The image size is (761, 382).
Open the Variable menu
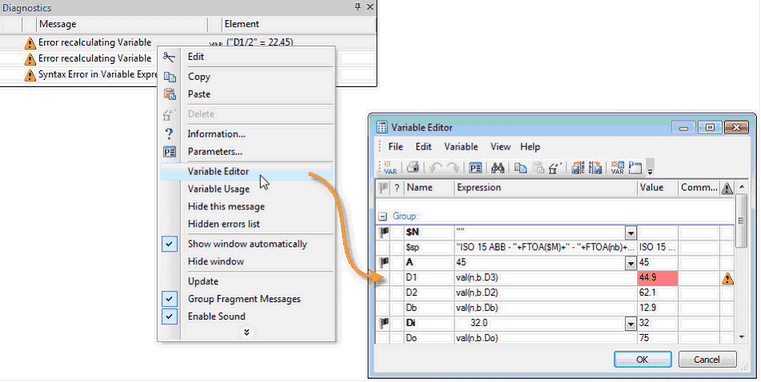coord(461,147)
